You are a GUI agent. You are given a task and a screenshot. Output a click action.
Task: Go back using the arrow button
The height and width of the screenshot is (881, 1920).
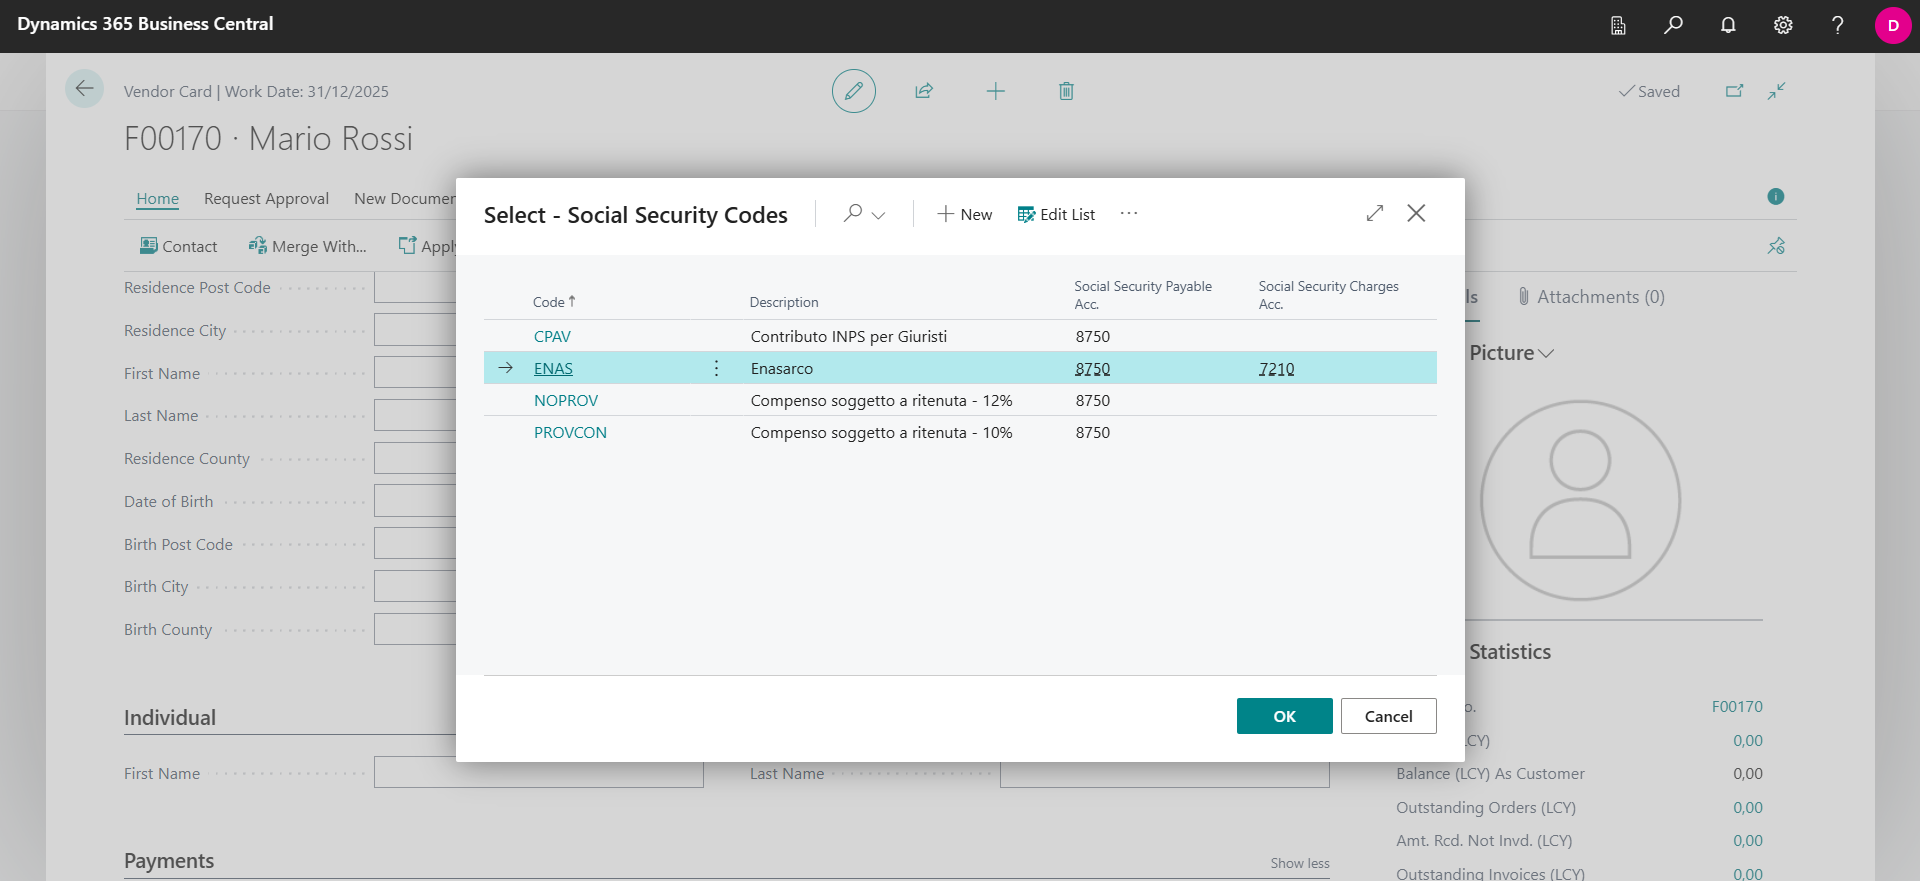[x=85, y=89]
